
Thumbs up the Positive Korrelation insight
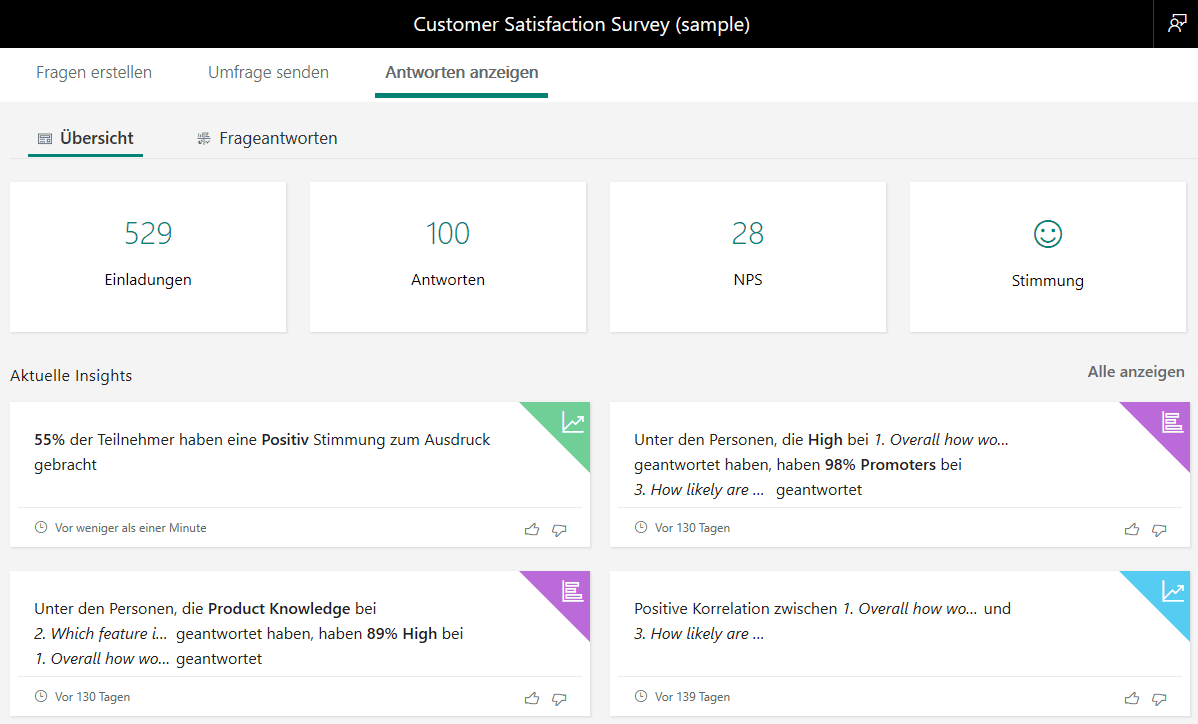(x=1132, y=698)
